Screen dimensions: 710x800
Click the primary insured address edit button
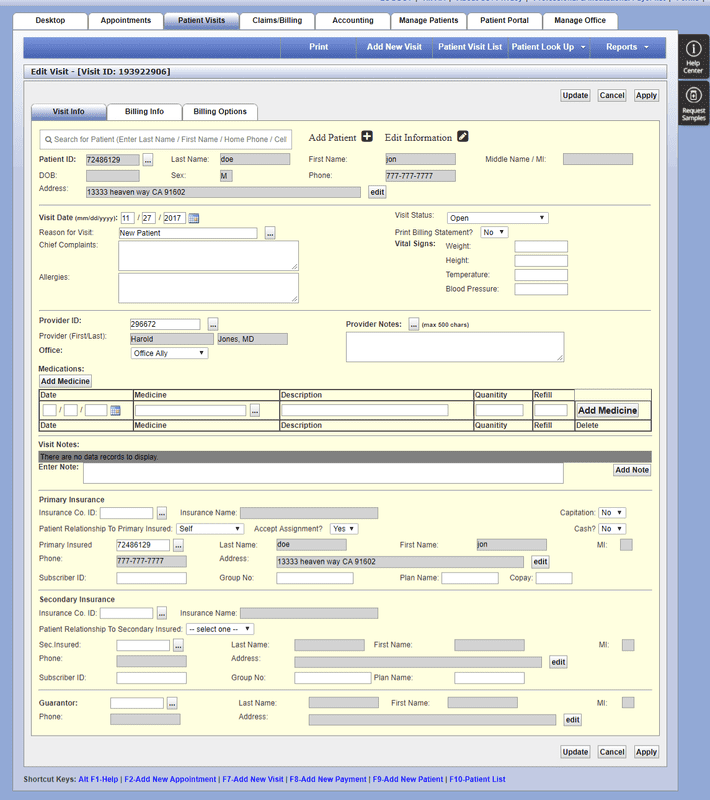click(x=540, y=562)
